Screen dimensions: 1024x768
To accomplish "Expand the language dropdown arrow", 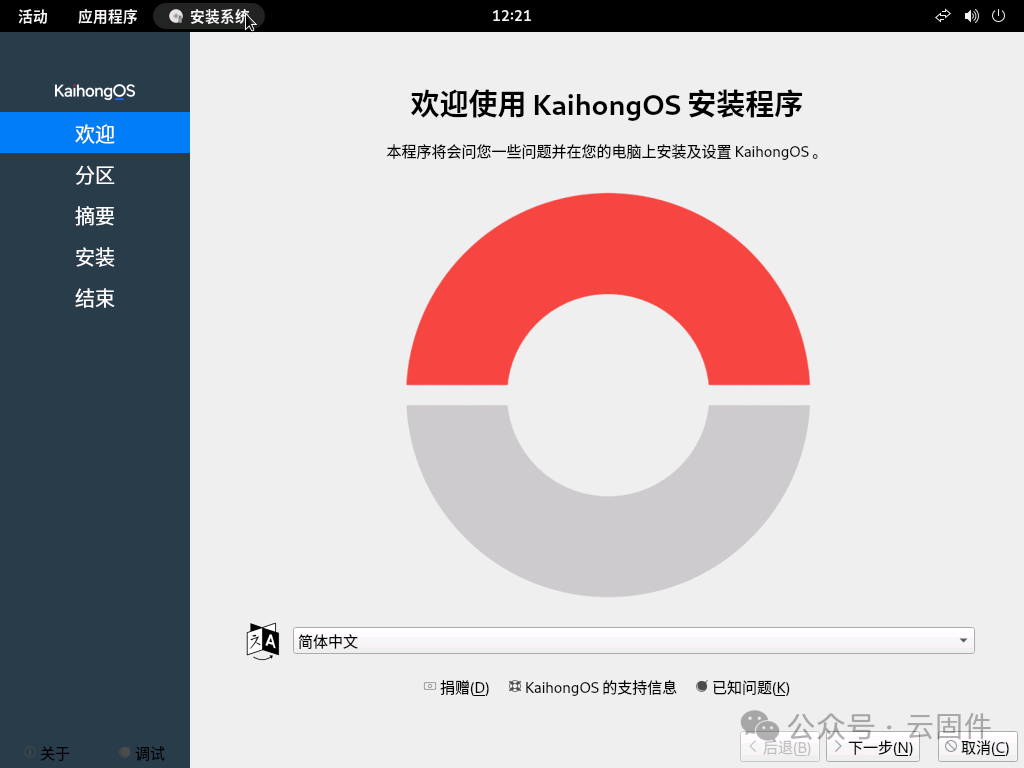I will (x=963, y=641).
